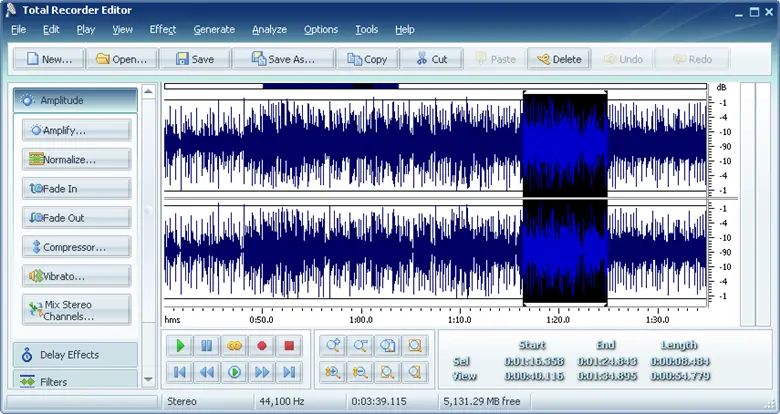Open the Normalize effect
This screenshot has width=780, height=414.
point(75,159)
